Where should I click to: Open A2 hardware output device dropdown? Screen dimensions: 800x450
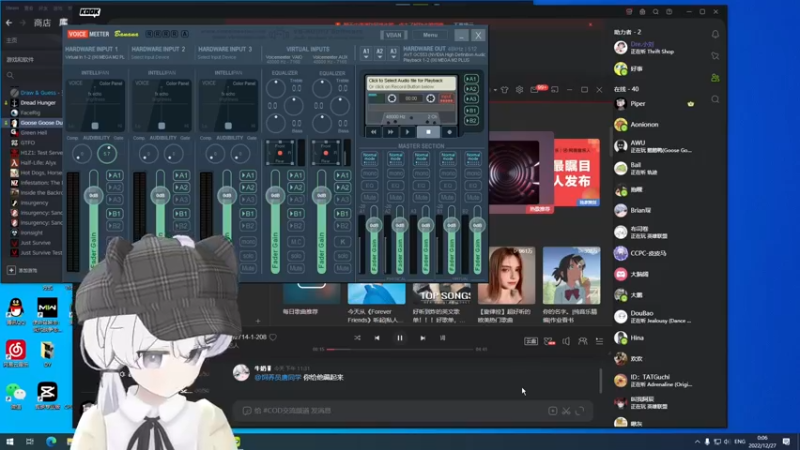[x=380, y=54]
